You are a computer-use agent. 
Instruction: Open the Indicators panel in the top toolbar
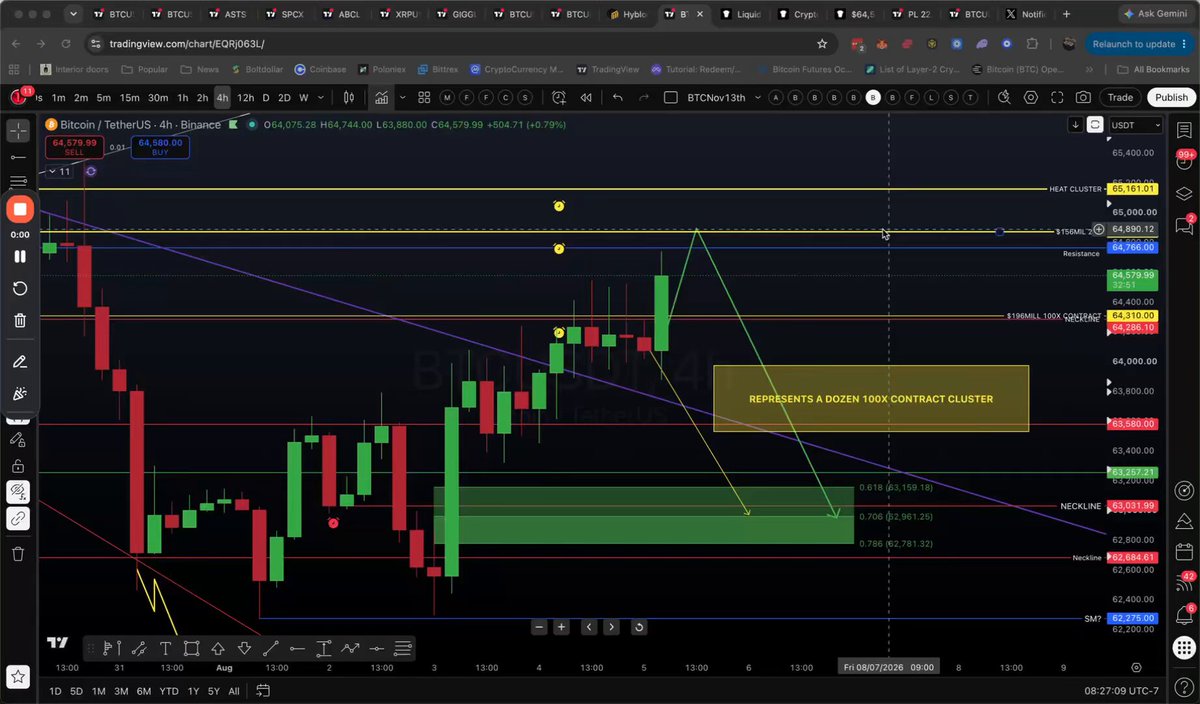tap(381, 97)
